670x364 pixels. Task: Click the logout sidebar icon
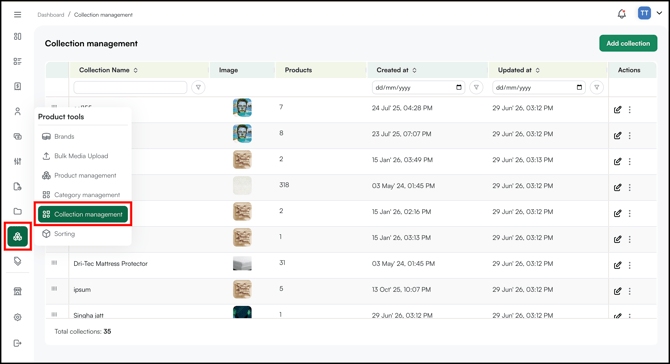tap(18, 343)
